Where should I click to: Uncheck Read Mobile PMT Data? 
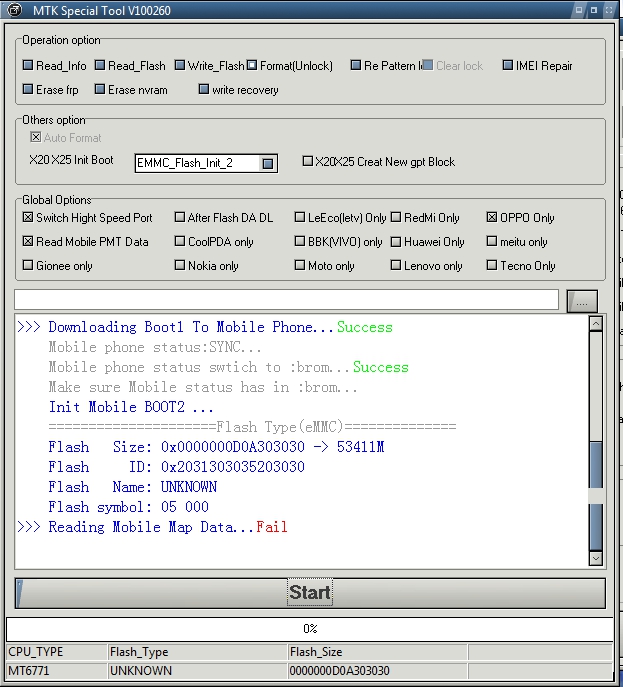pyautogui.click(x=28, y=241)
